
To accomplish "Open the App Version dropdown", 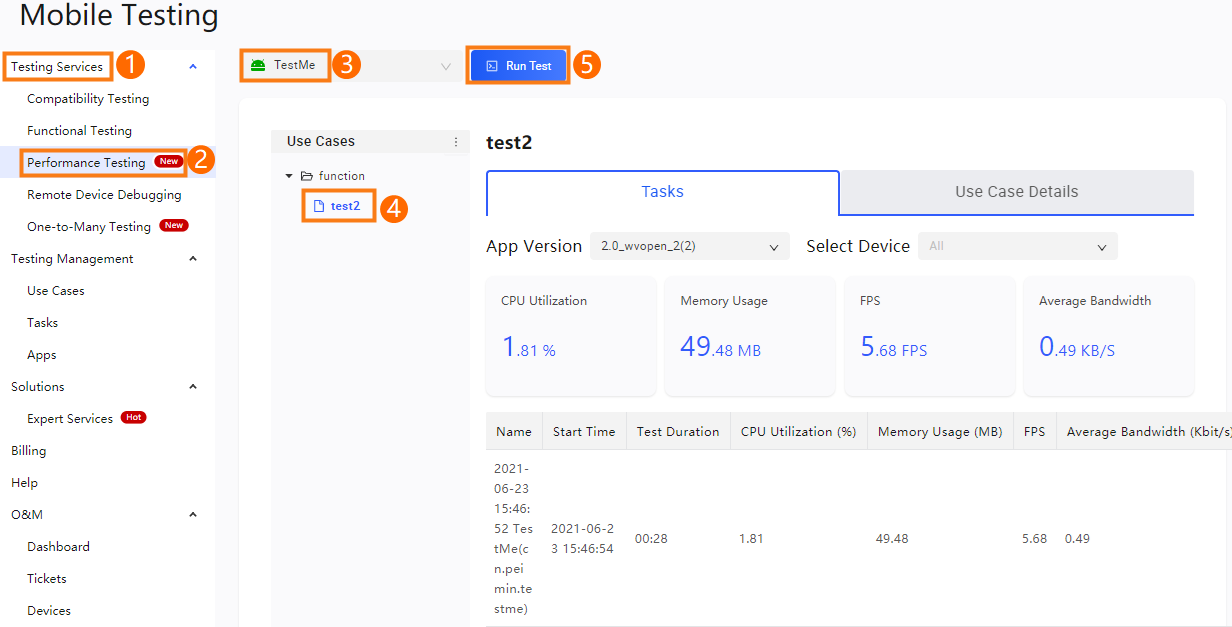I will coord(690,246).
